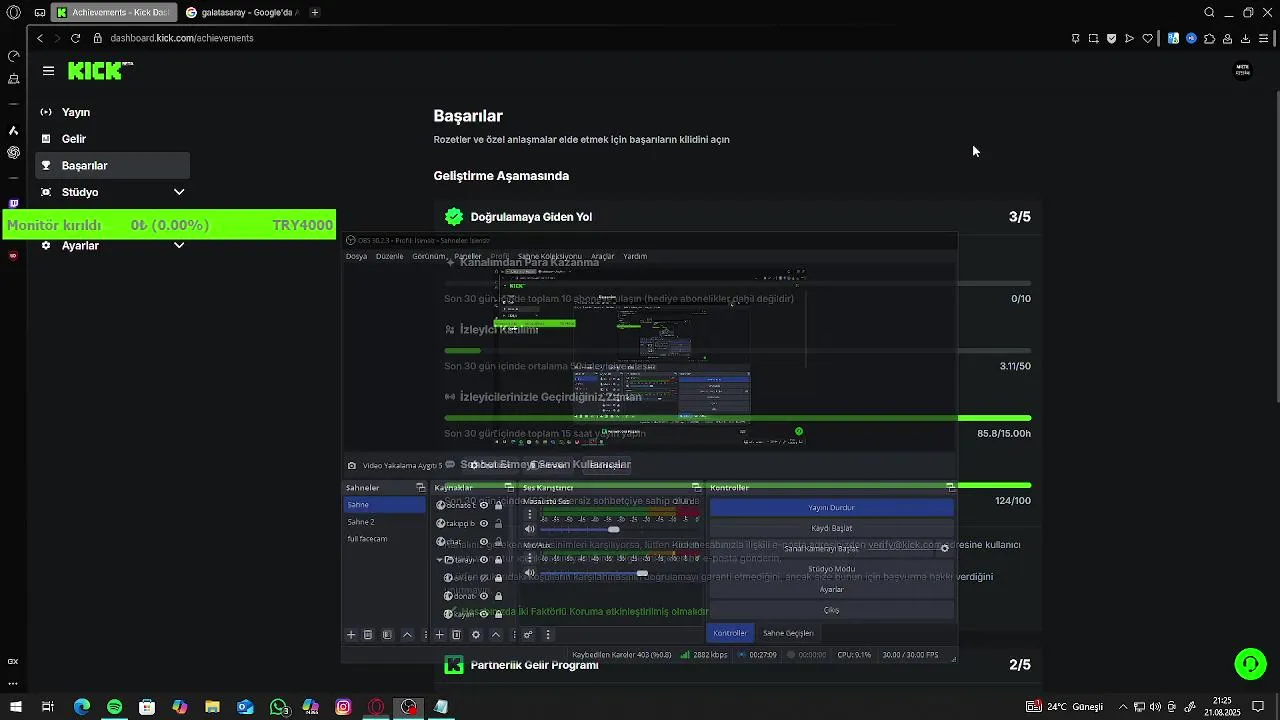Open ChatGPT from the Opera sidebar
This screenshot has height=720, width=1280.
[13, 153]
